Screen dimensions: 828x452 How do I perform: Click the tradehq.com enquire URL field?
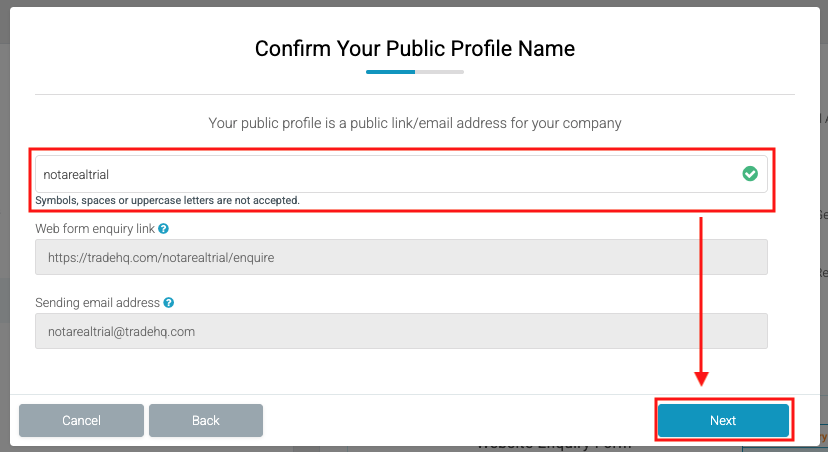tap(400, 257)
